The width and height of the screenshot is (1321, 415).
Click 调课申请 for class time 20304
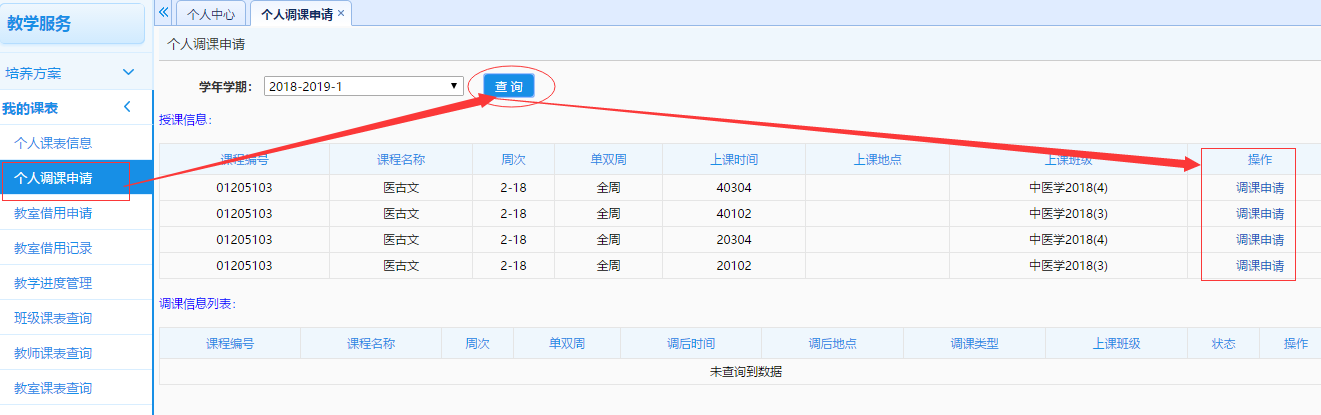click(1259, 239)
